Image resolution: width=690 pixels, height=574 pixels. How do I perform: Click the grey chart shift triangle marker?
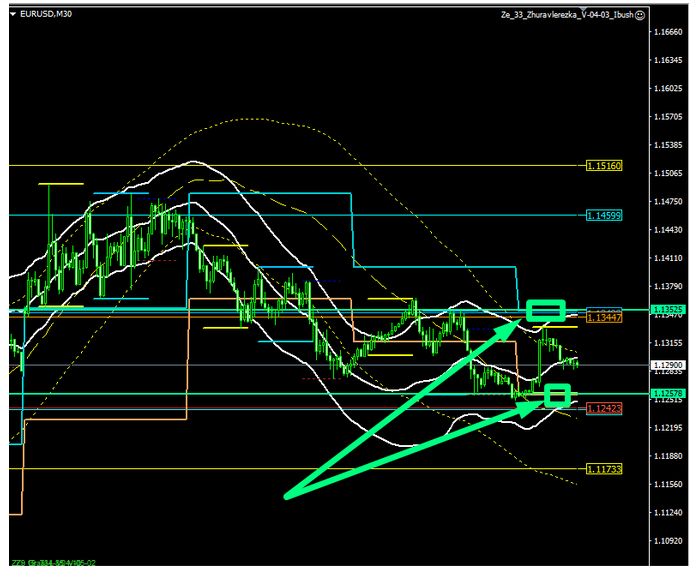[584, 9]
